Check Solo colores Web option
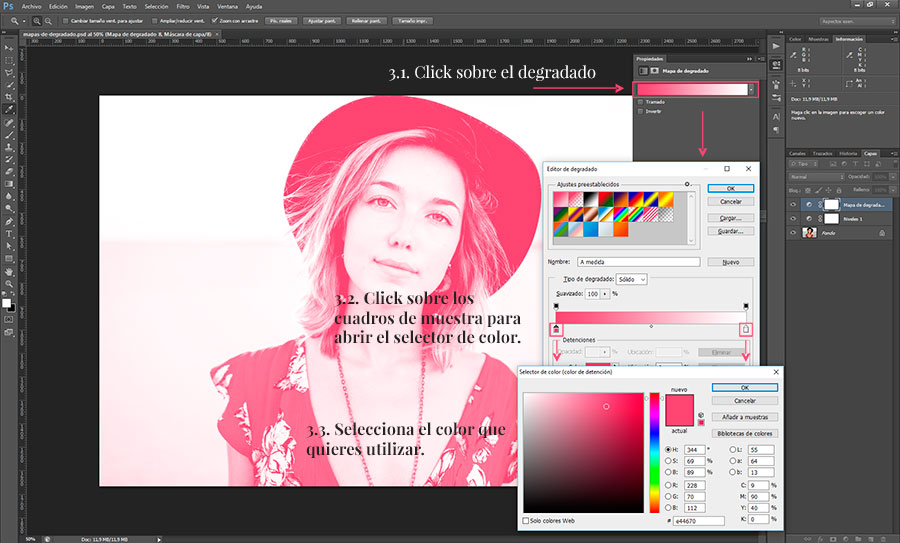 click(527, 521)
